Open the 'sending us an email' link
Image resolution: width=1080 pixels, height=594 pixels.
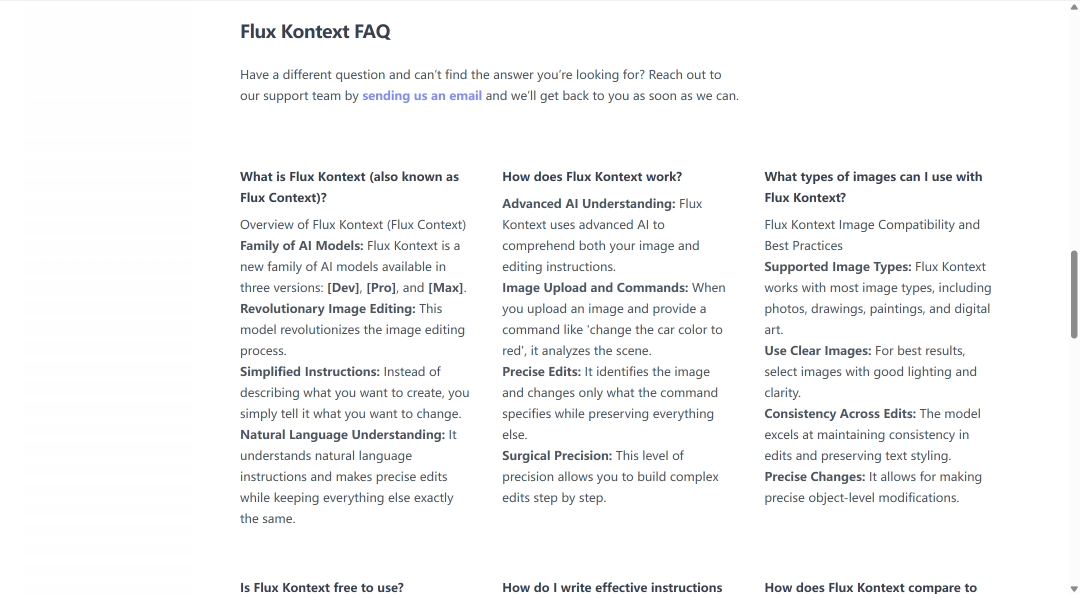click(422, 96)
